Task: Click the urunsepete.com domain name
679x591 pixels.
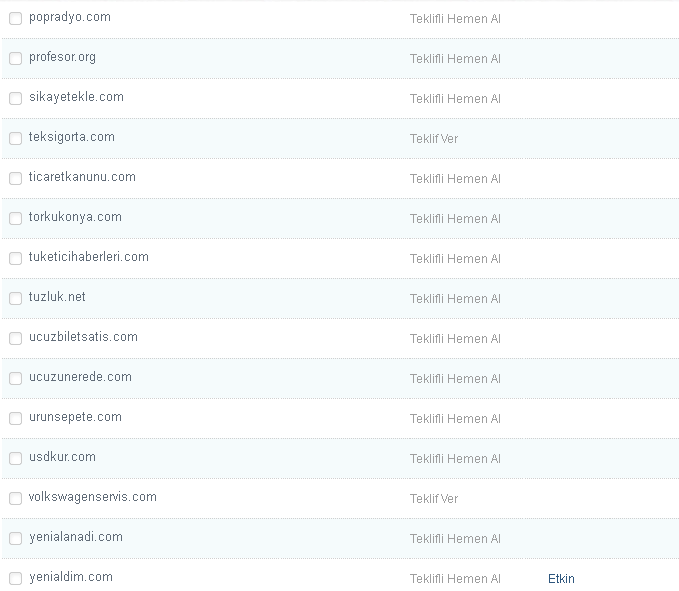Action: click(75, 417)
